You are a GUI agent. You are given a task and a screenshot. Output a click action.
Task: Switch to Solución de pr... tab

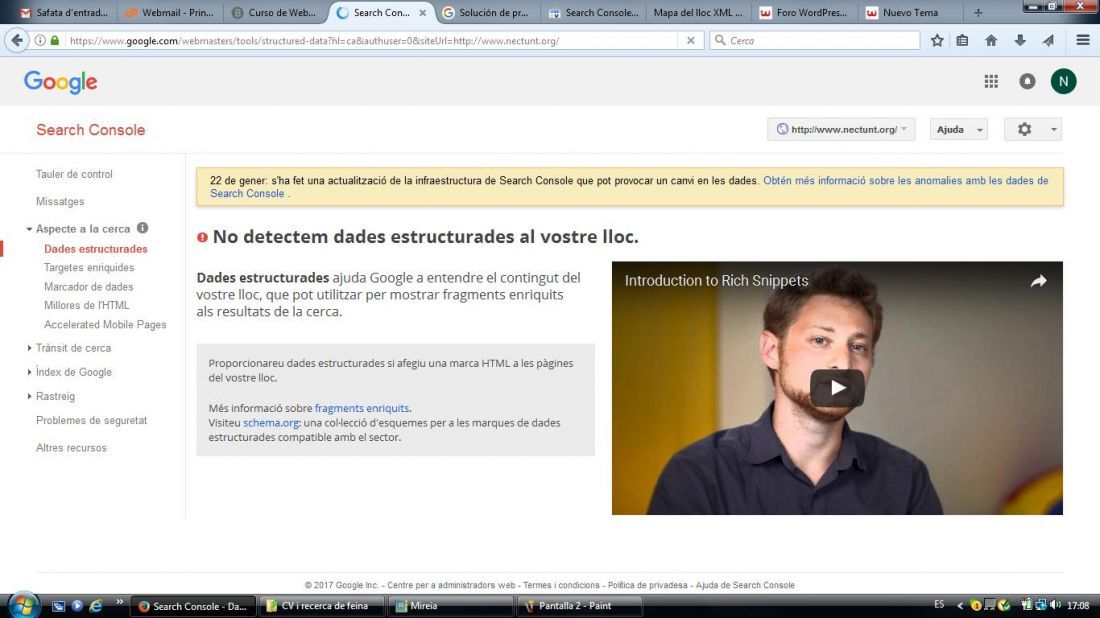pyautogui.click(x=487, y=13)
